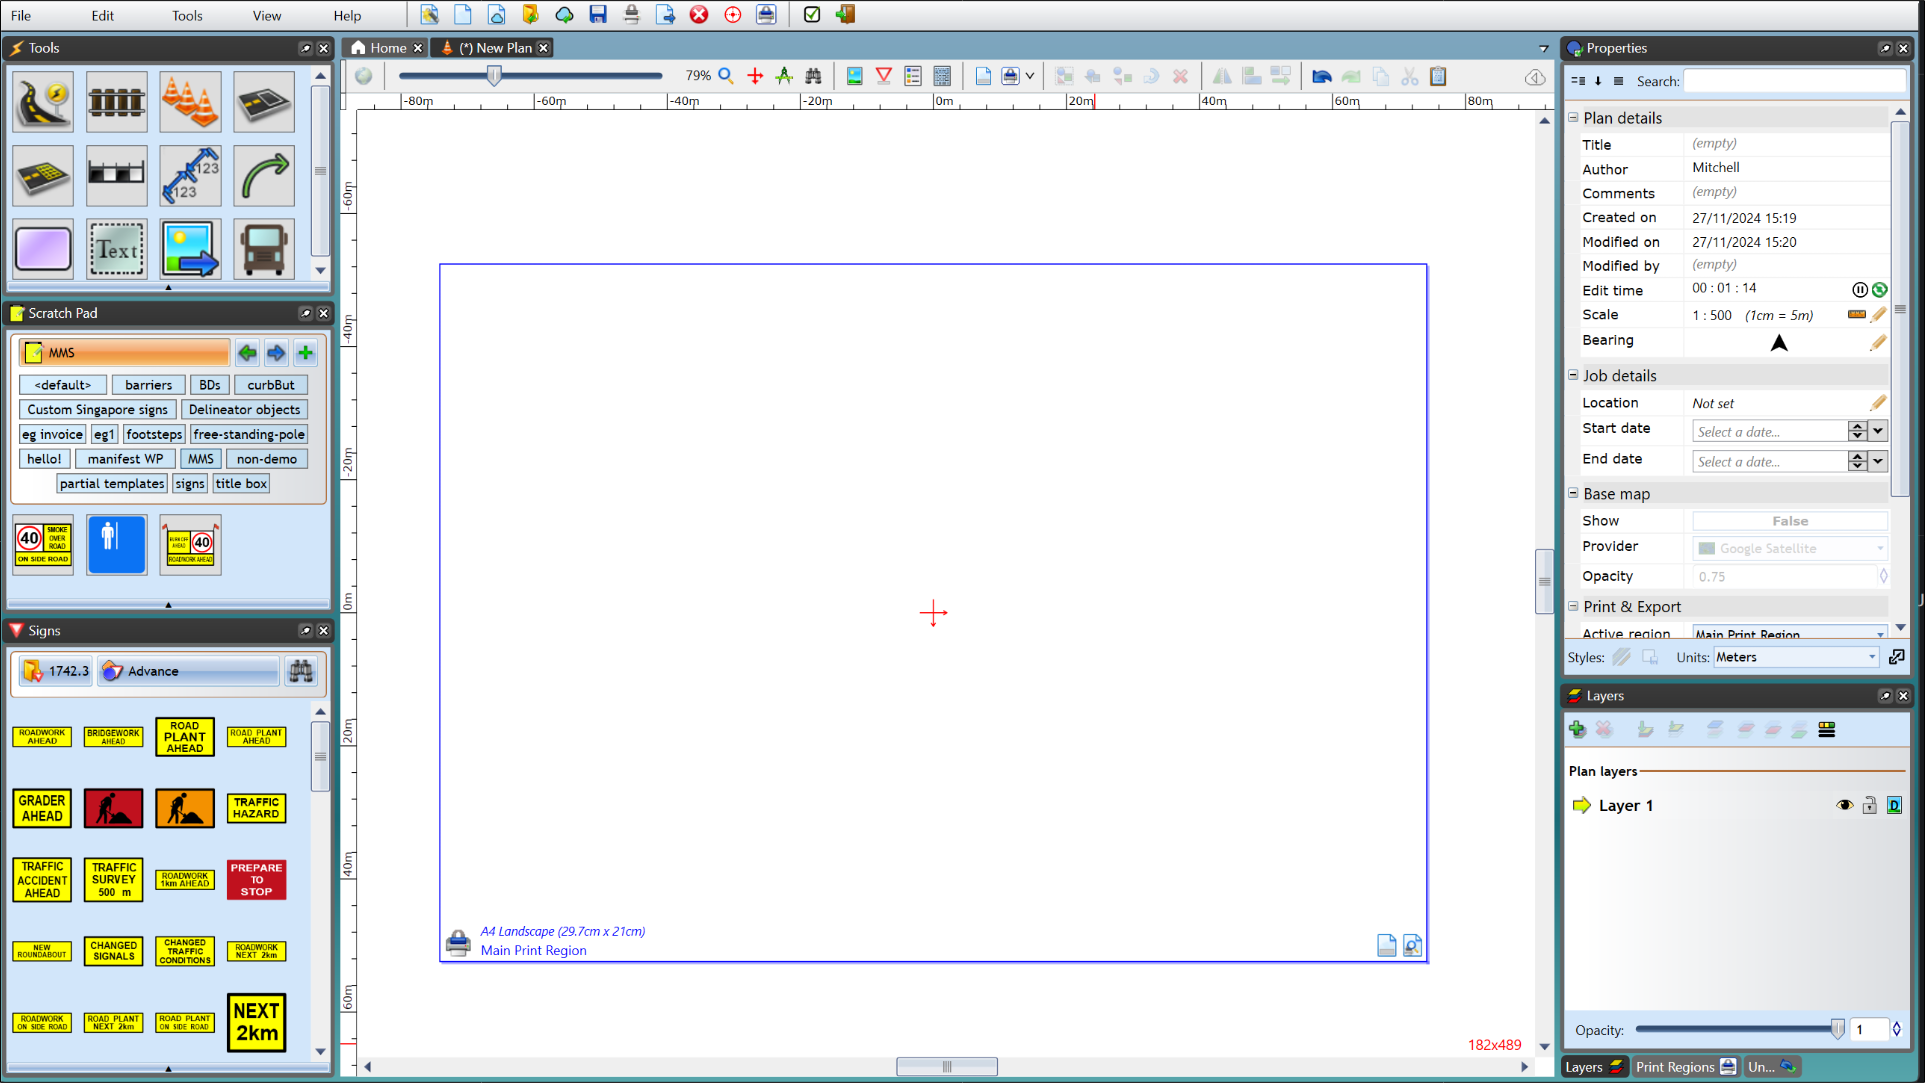Select the traffic cone tool
This screenshot has height=1083, width=1925.
coord(189,102)
